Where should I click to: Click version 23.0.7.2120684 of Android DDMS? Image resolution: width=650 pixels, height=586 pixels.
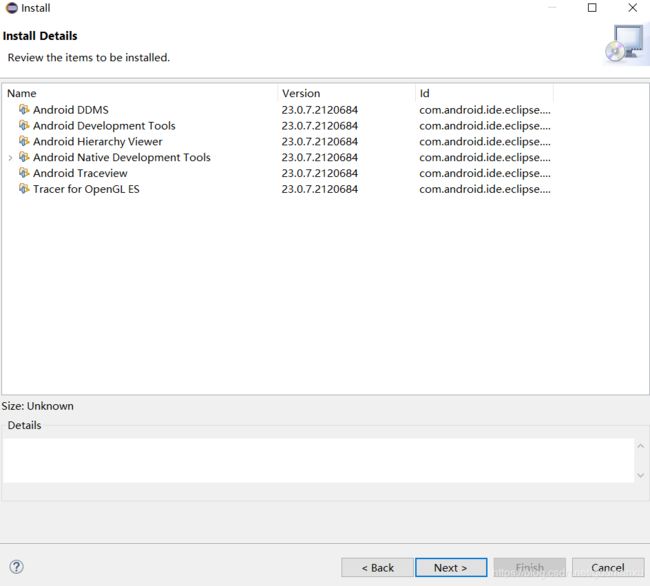point(320,110)
